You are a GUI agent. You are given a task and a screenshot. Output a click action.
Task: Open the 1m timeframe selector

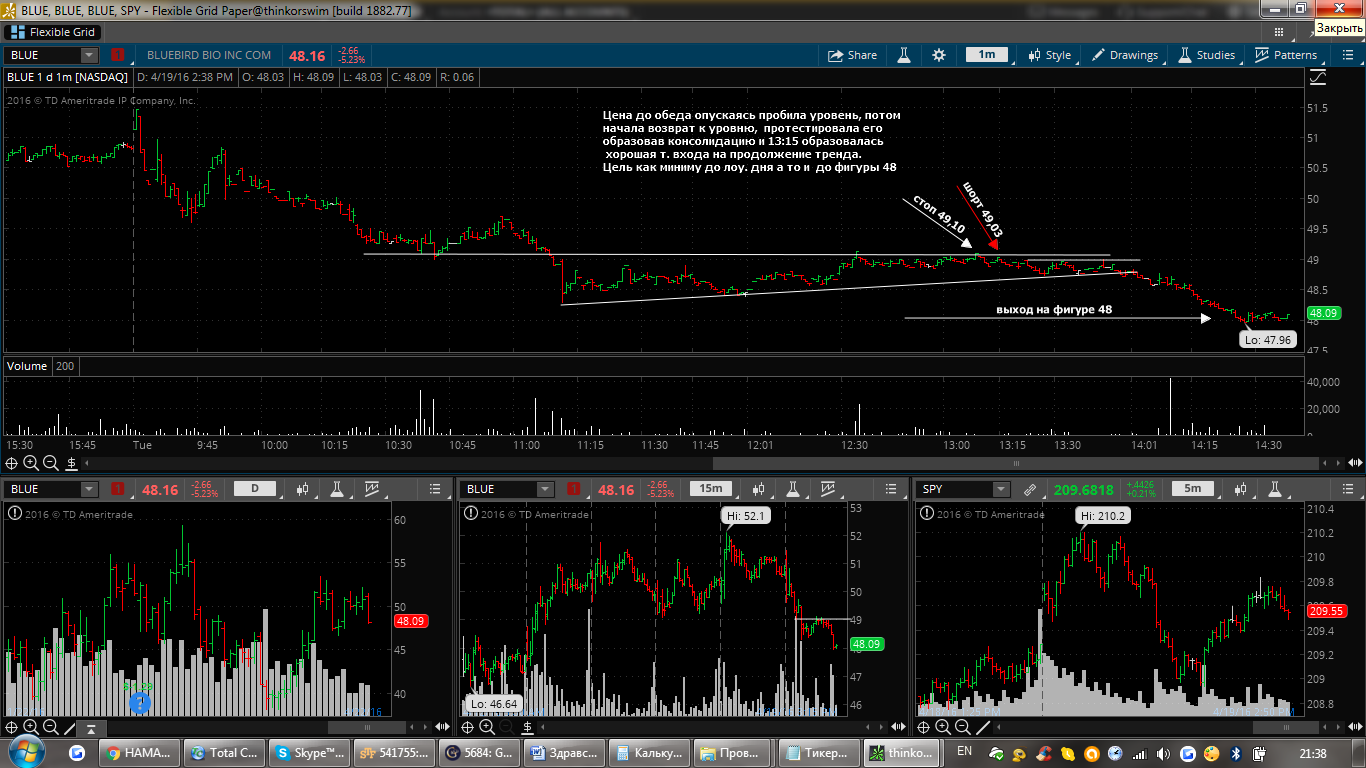(x=986, y=55)
